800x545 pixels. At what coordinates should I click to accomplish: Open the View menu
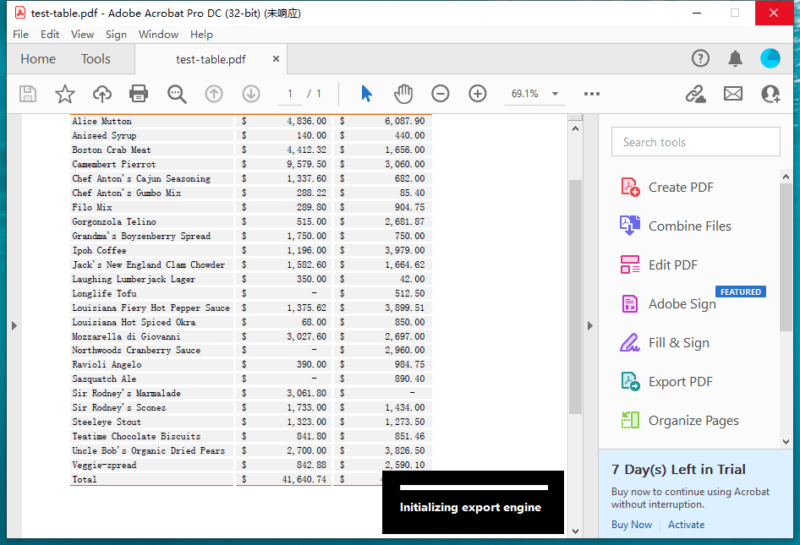tap(82, 35)
